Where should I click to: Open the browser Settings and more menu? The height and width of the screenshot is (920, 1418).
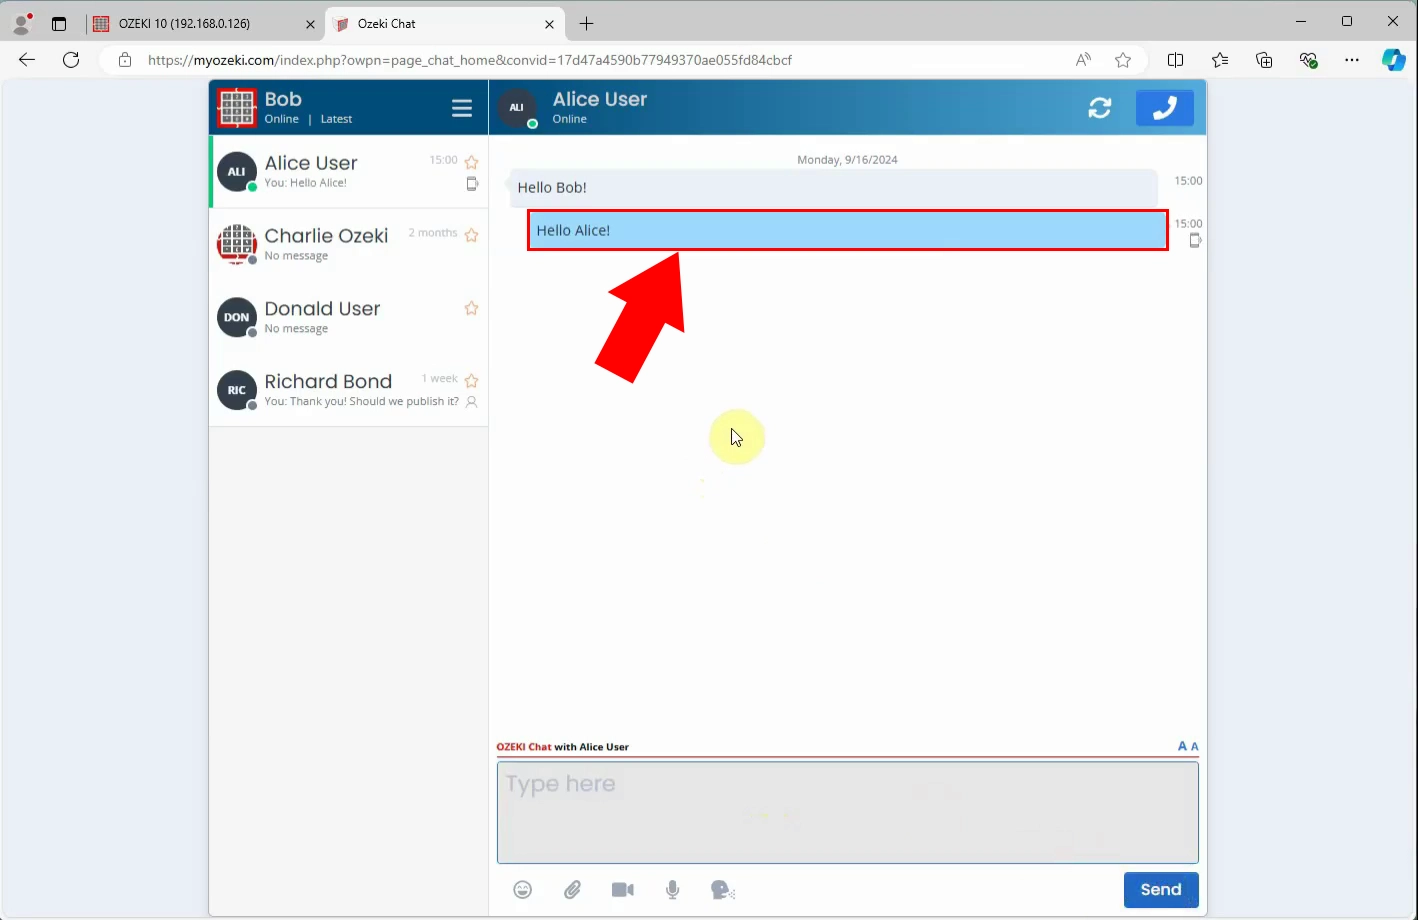[1352, 60]
